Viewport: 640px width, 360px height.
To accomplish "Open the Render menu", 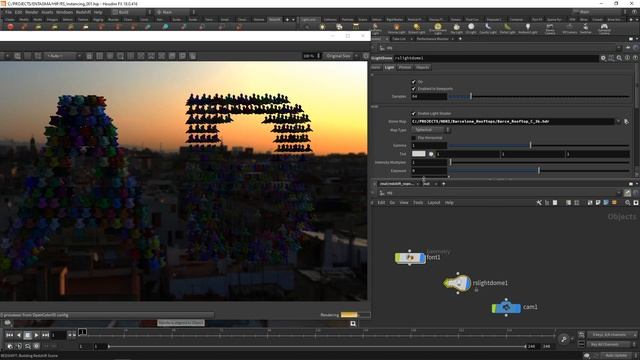I will 31,12.
